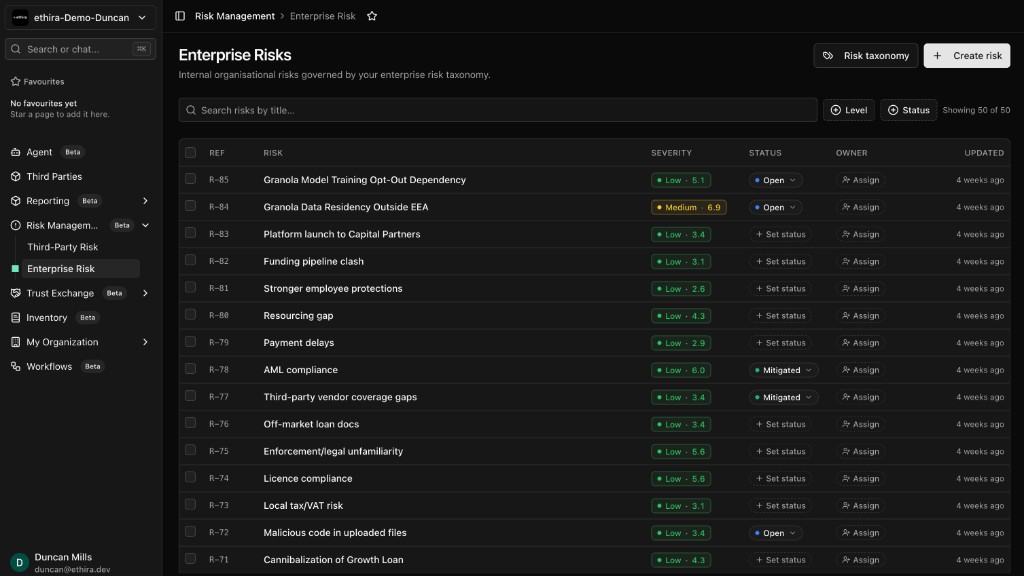Click the green square beside Enterprise Risk
This screenshot has height=576, width=1024.
tap(15, 269)
